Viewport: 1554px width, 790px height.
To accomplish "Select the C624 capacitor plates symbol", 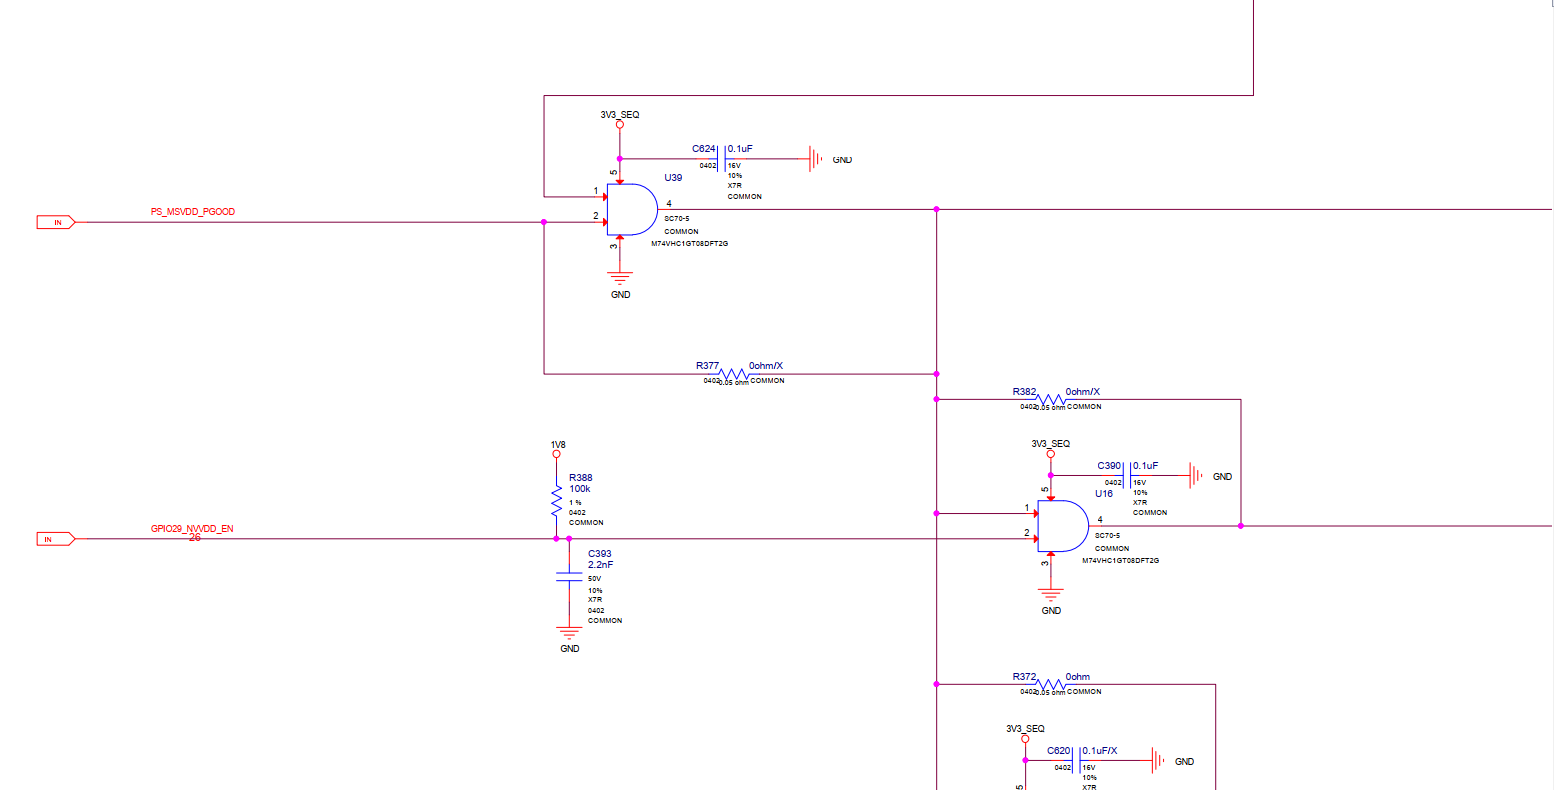I will pyautogui.click(x=721, y=158).
